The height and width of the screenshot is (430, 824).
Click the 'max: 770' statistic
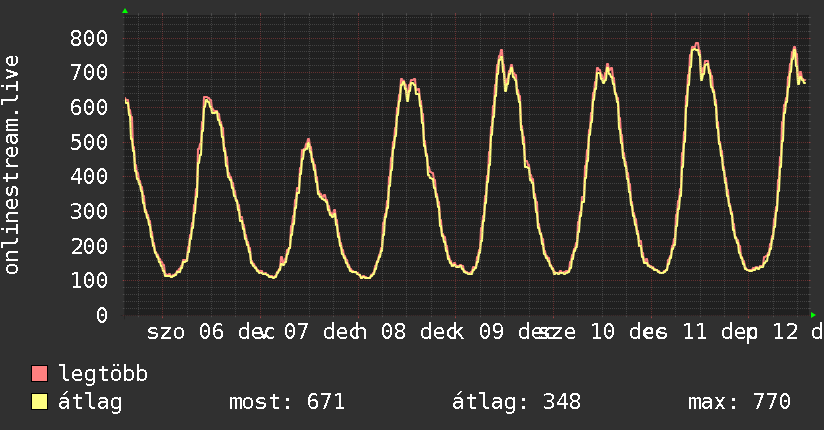coord(739,402)
